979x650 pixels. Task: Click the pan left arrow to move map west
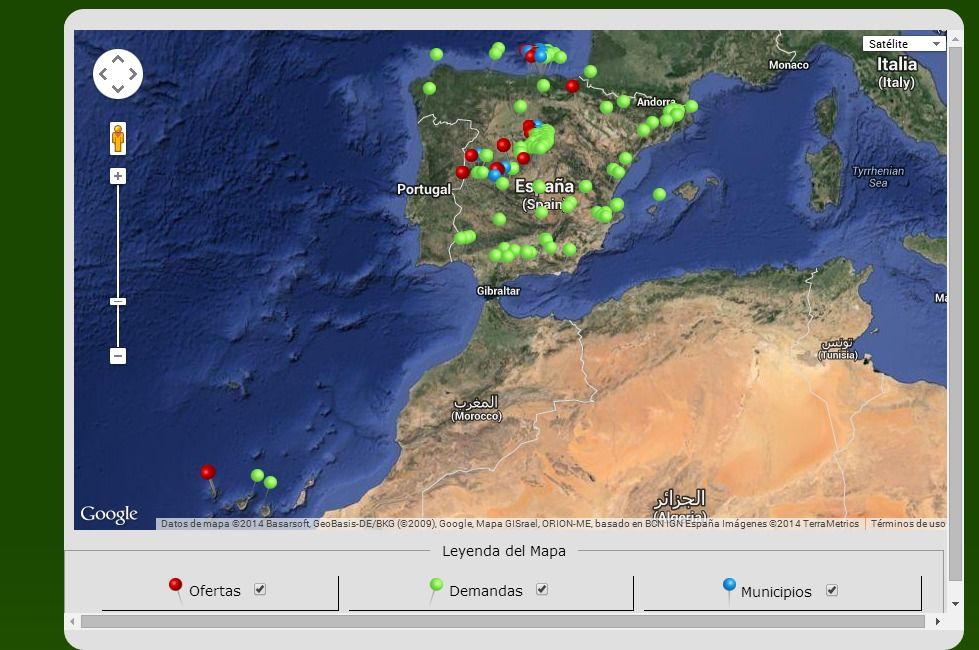click(104, 74)
